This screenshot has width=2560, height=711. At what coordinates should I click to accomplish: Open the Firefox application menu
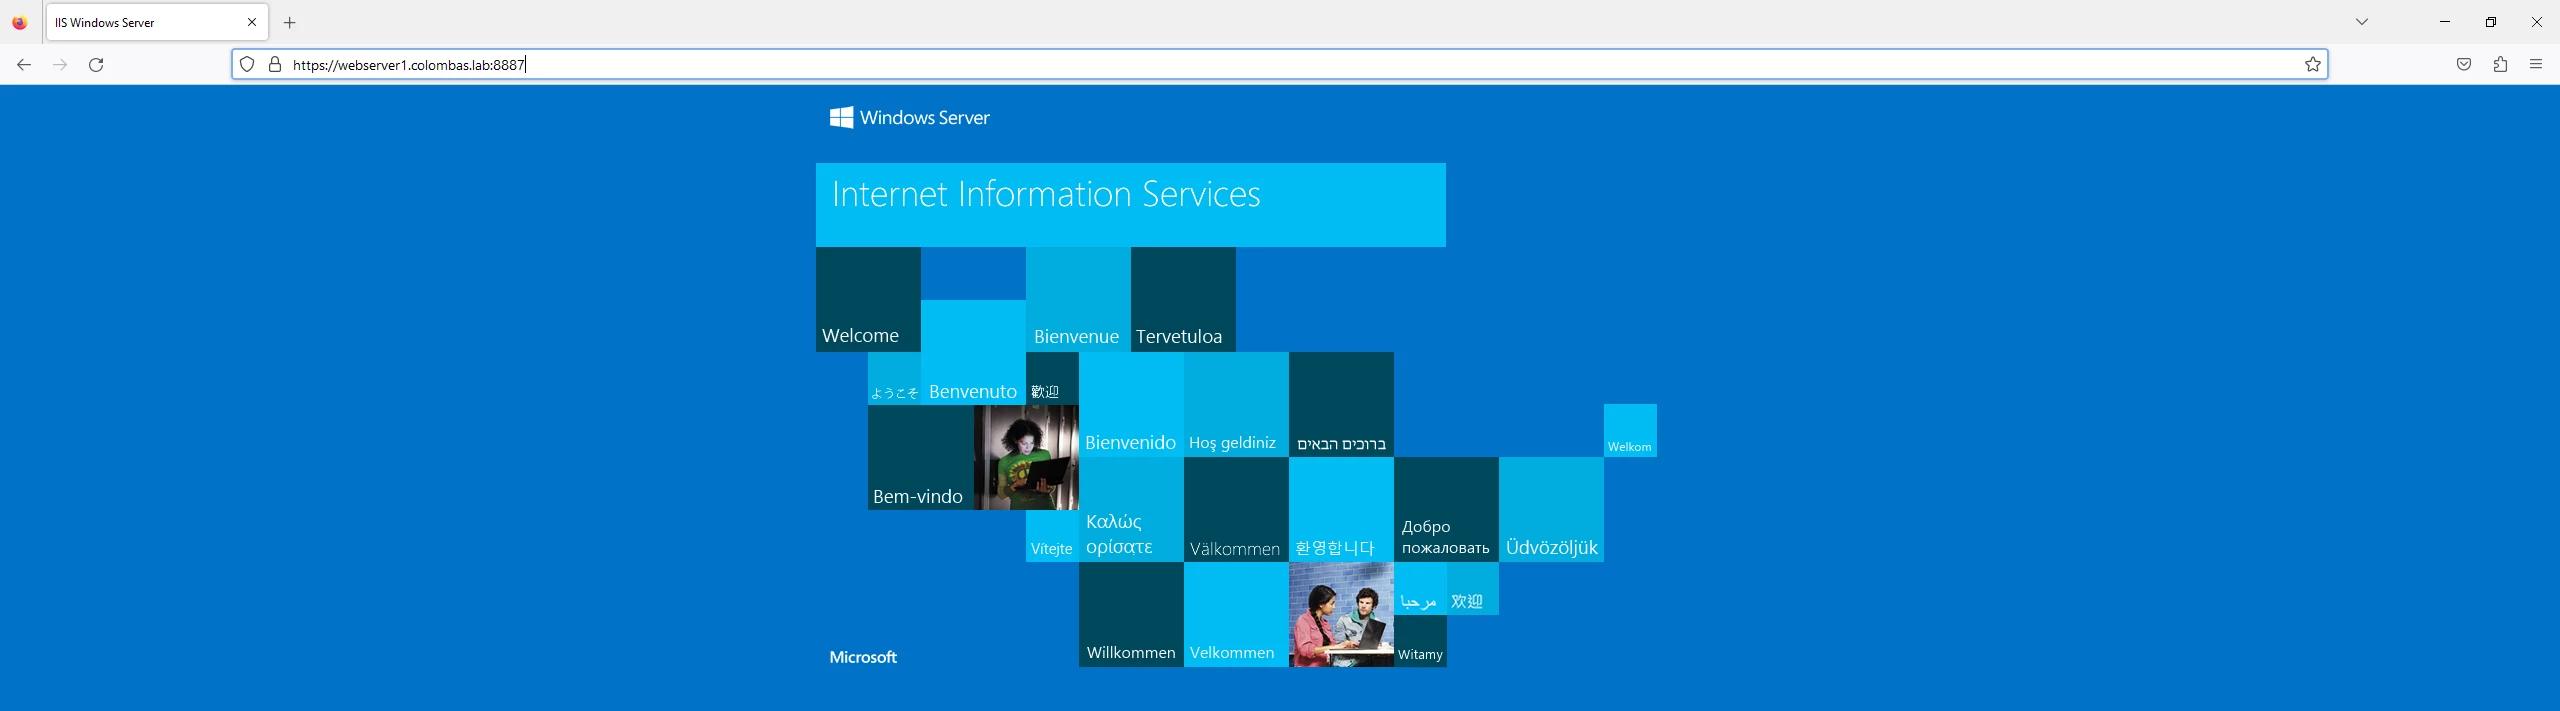[x=2536, y=65]
